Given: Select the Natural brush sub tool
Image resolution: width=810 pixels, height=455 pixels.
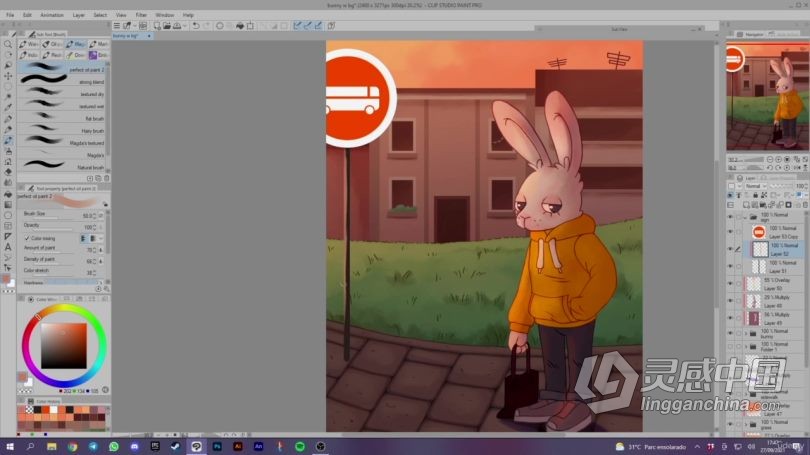Looking at the screenshot, I should tap(63, 167).
